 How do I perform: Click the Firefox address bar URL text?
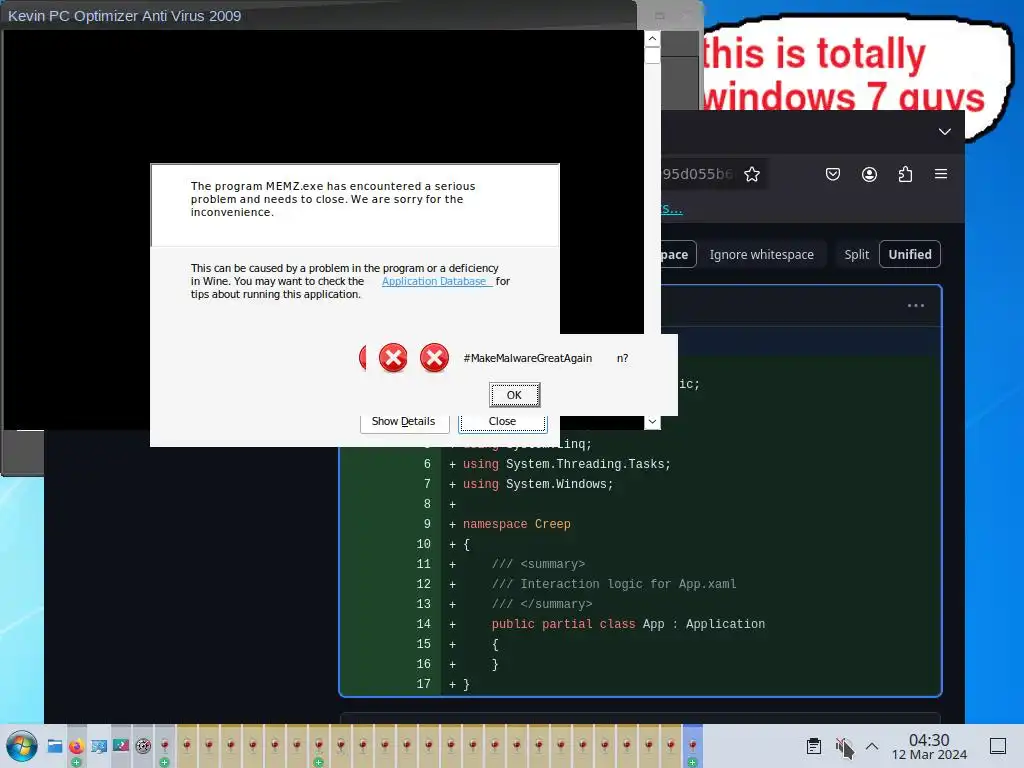coord(697,174)
